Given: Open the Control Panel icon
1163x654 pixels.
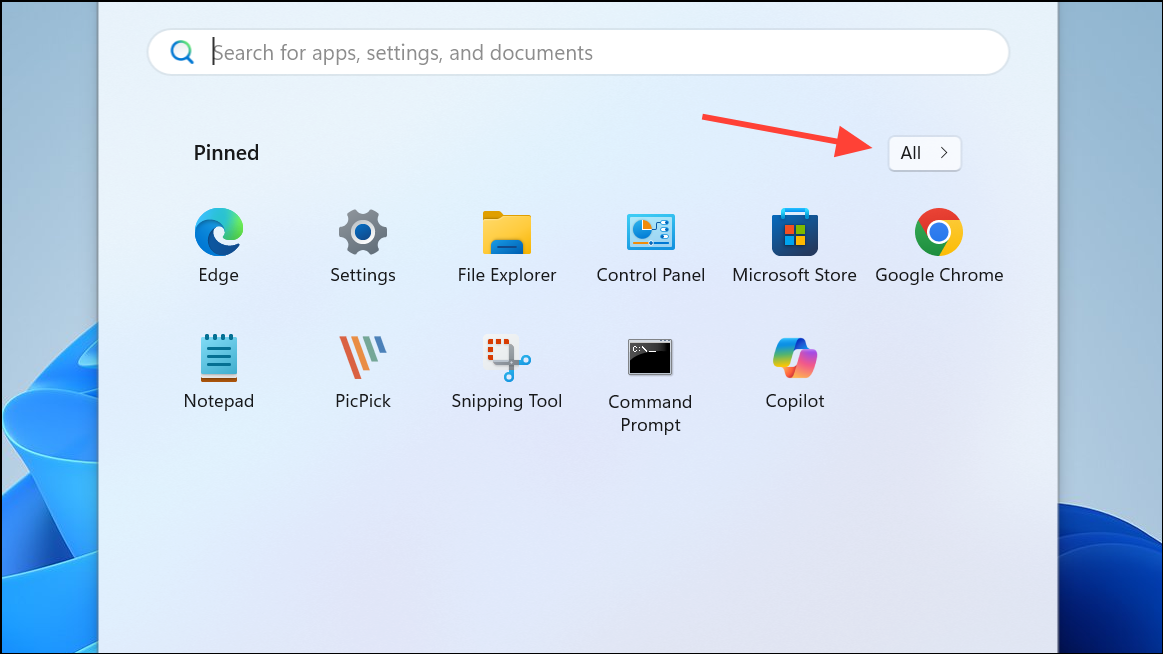Looking at the screenshot, I should (650, 232).
